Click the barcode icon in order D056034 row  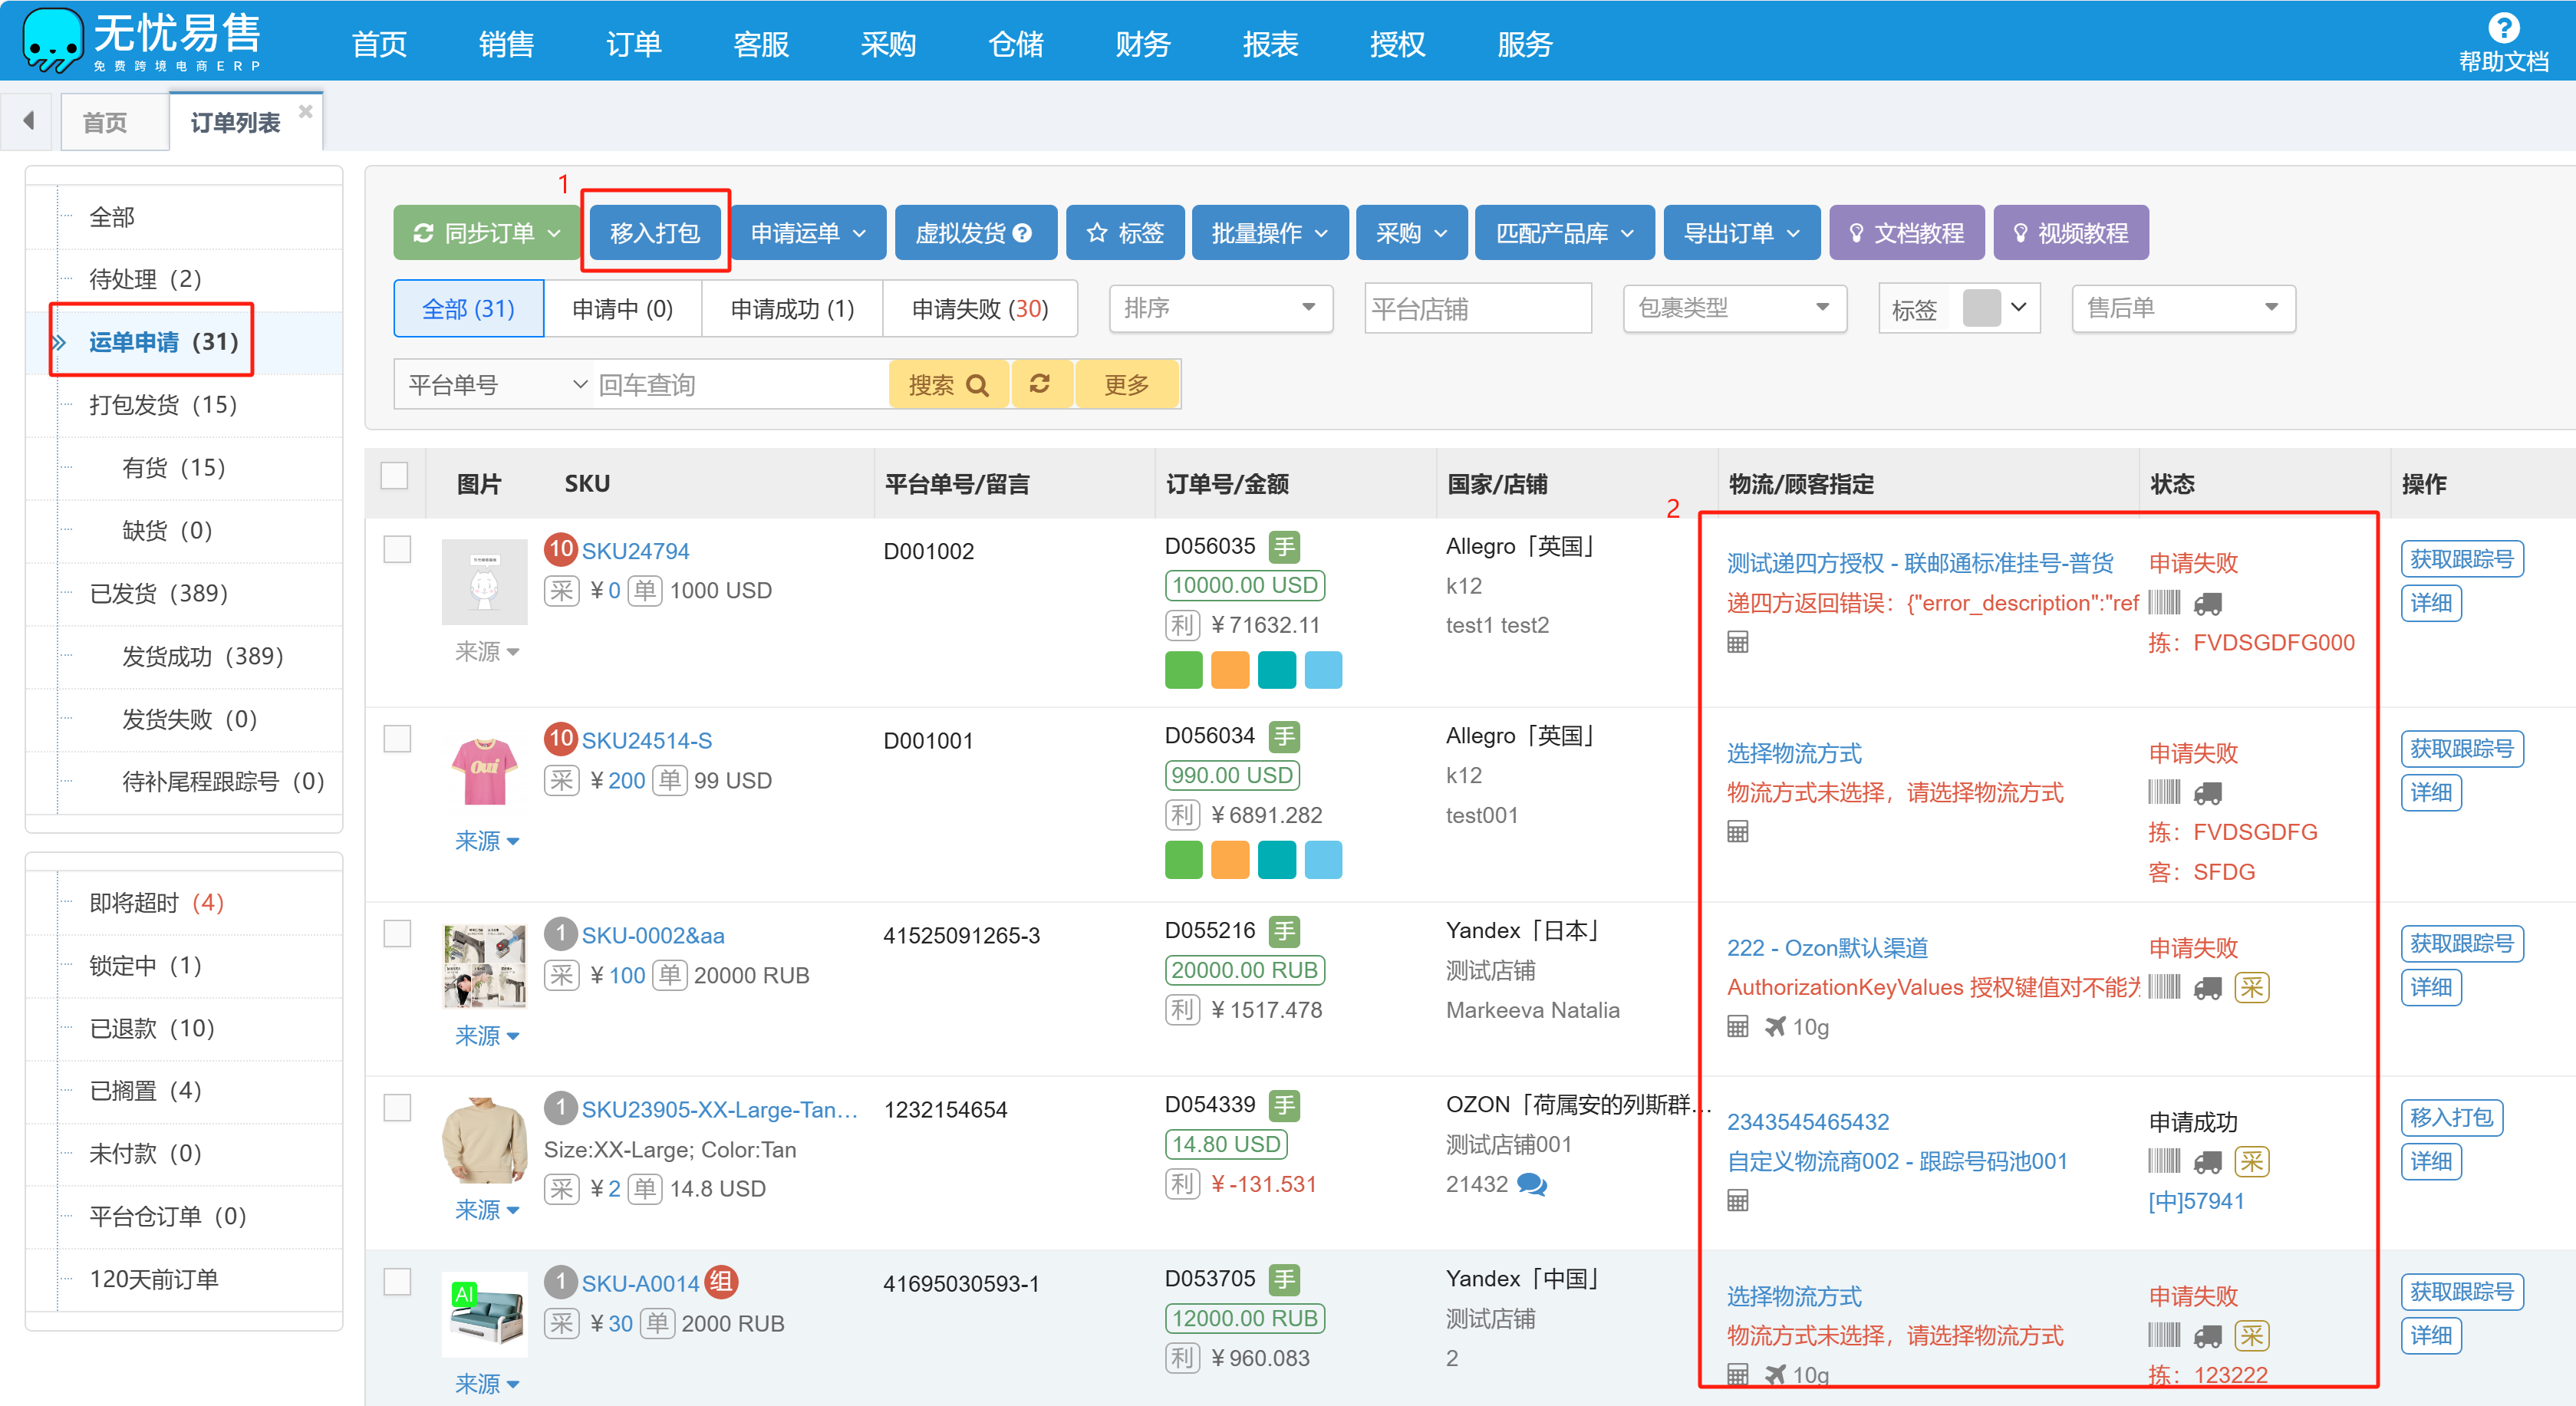2164,792
